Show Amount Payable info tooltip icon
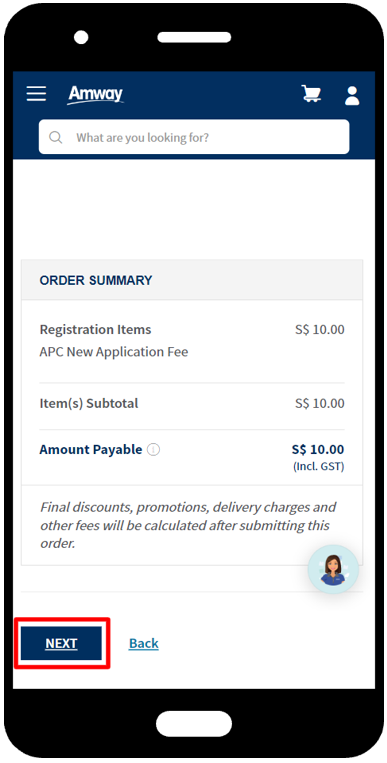 (153, 450)
